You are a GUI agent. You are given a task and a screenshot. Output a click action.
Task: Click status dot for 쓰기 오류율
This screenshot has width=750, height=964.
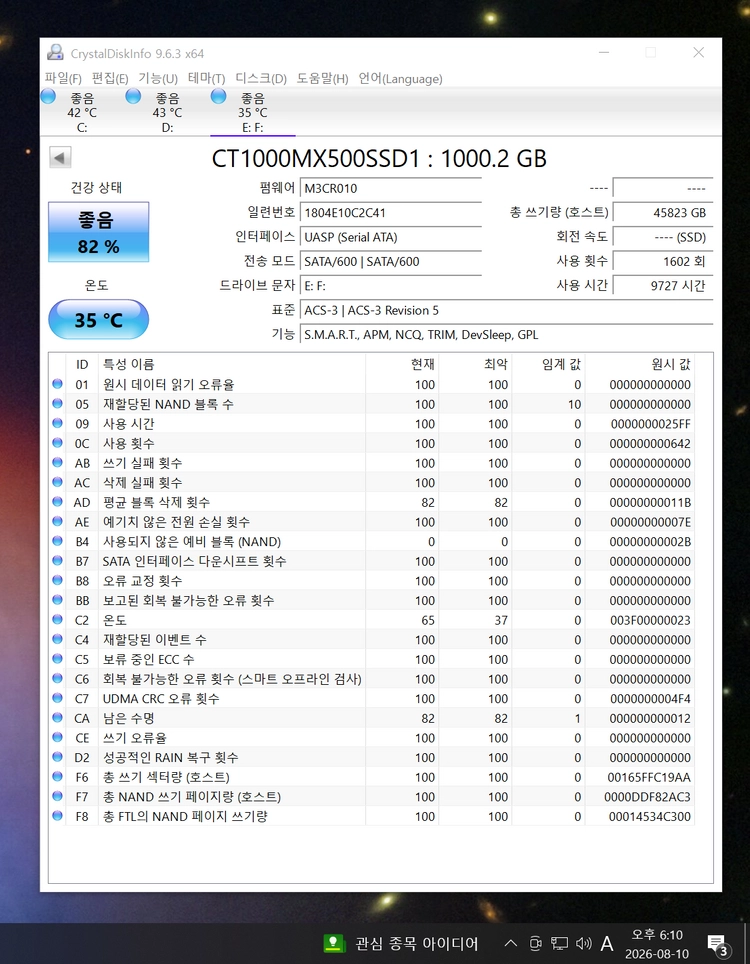57,737
